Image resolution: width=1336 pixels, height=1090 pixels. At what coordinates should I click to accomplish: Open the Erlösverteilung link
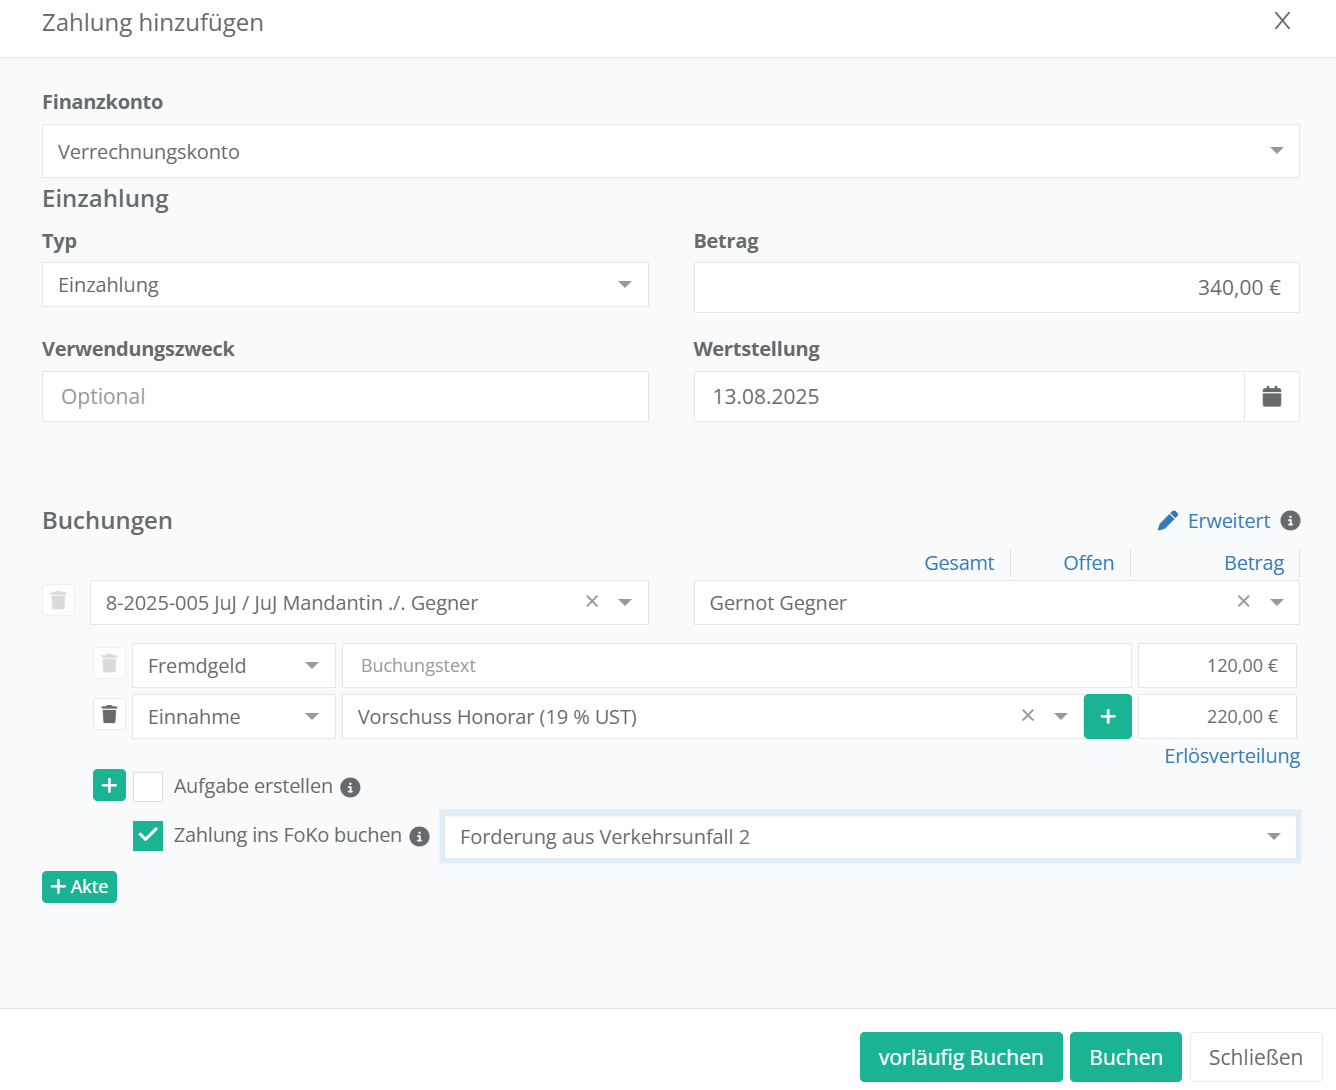pos(1231,756)
